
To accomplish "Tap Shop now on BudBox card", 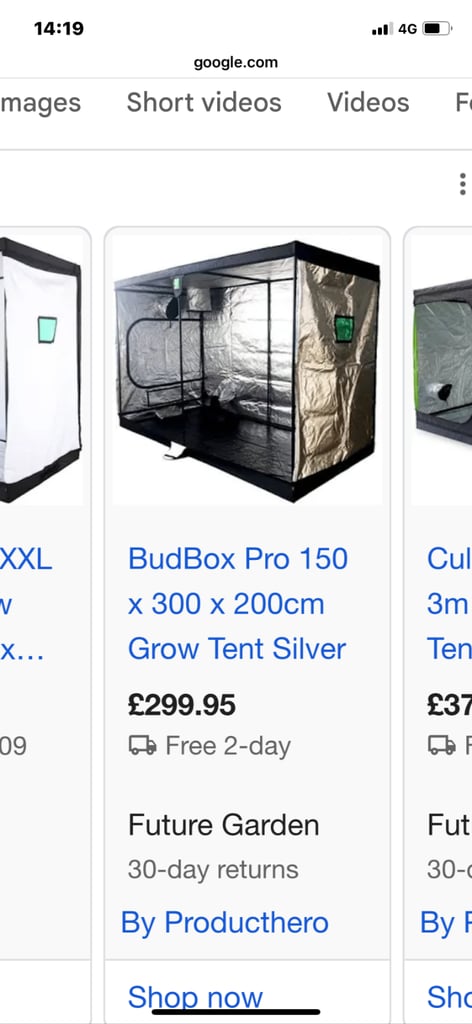I will (x=195, y=998).
